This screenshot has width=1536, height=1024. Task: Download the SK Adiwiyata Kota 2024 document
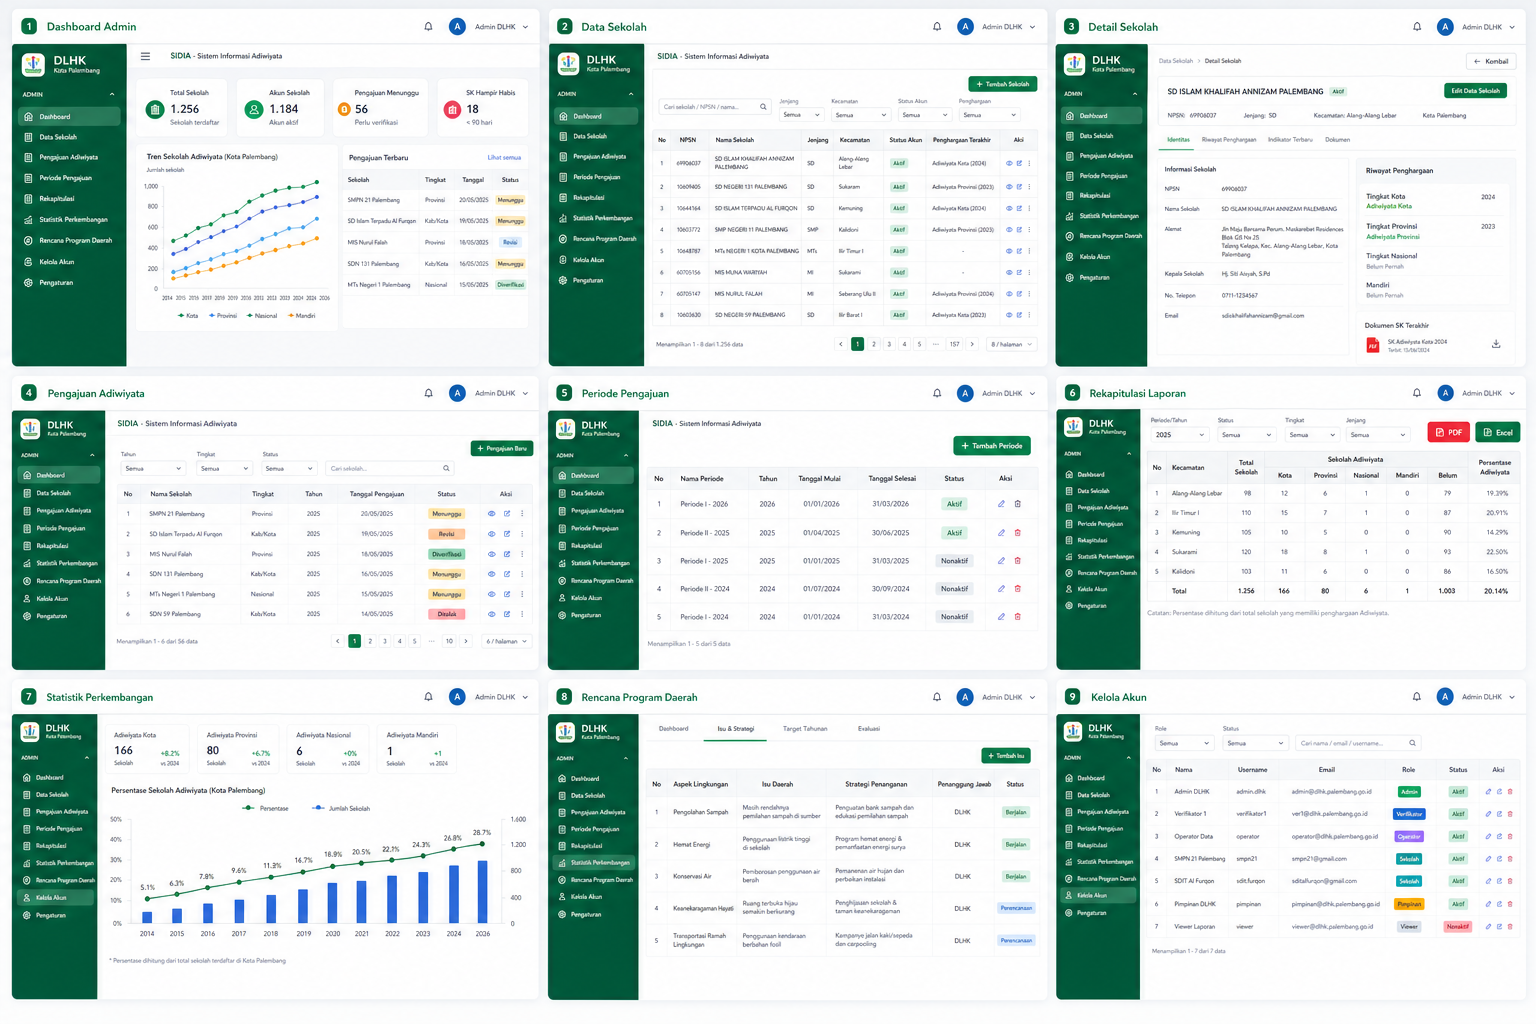point(1496,344)
